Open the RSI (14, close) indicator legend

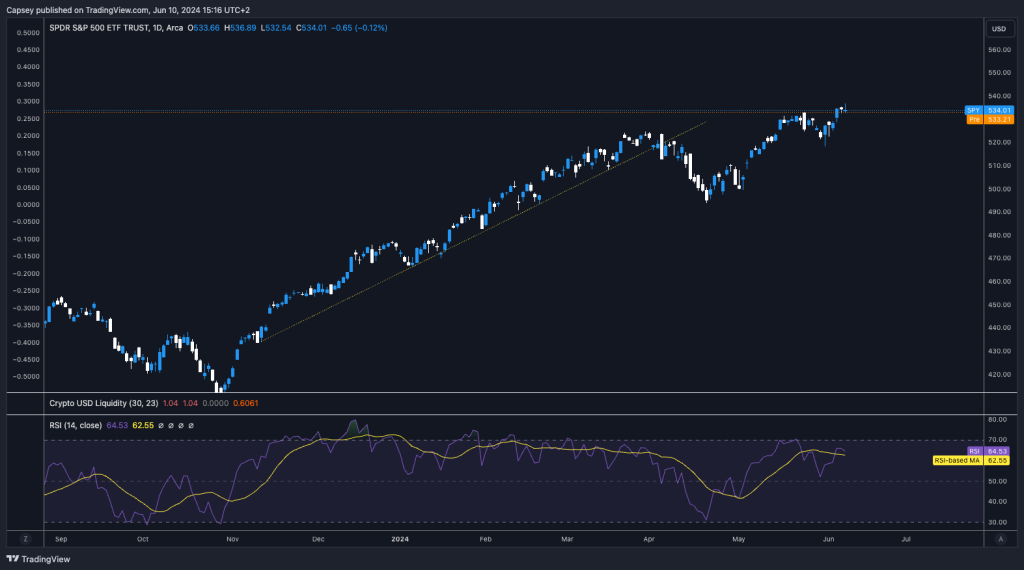coord(88,425)
